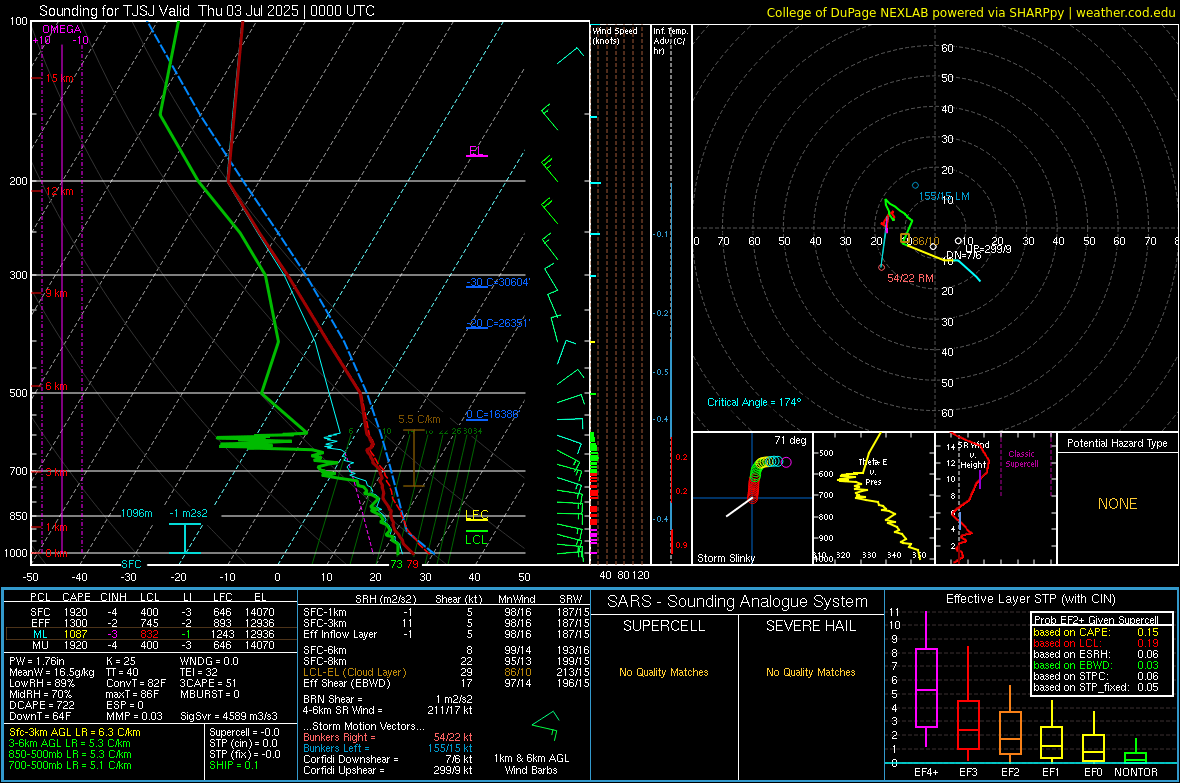The height and width of the screenshot is (783, 1180).
Task: Click the orange 'LCL-EL (Cloud Layer)' row label
Action: [x=354, y=672]
